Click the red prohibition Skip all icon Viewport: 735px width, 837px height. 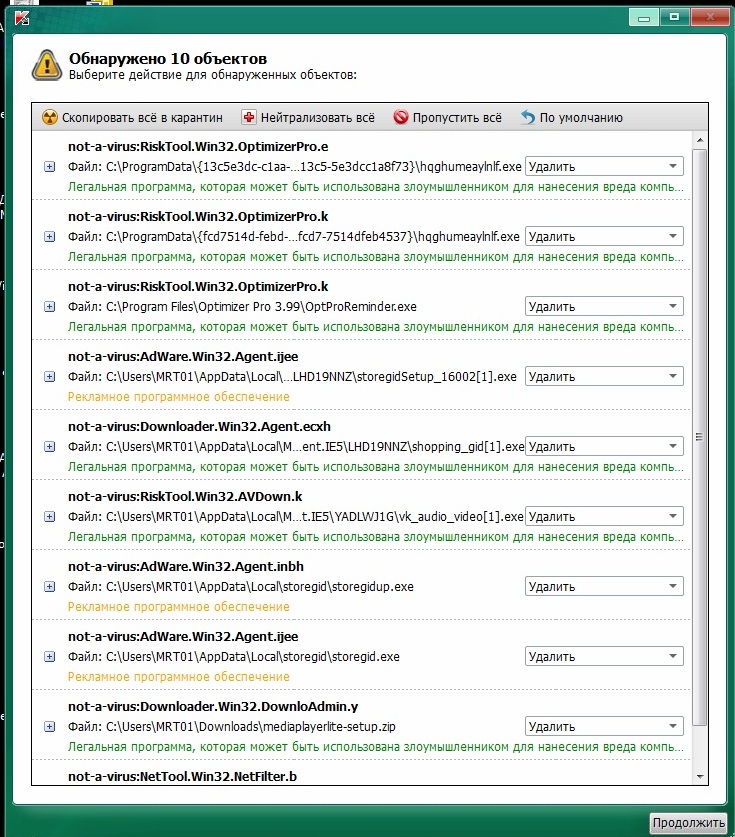pos(400,116)
